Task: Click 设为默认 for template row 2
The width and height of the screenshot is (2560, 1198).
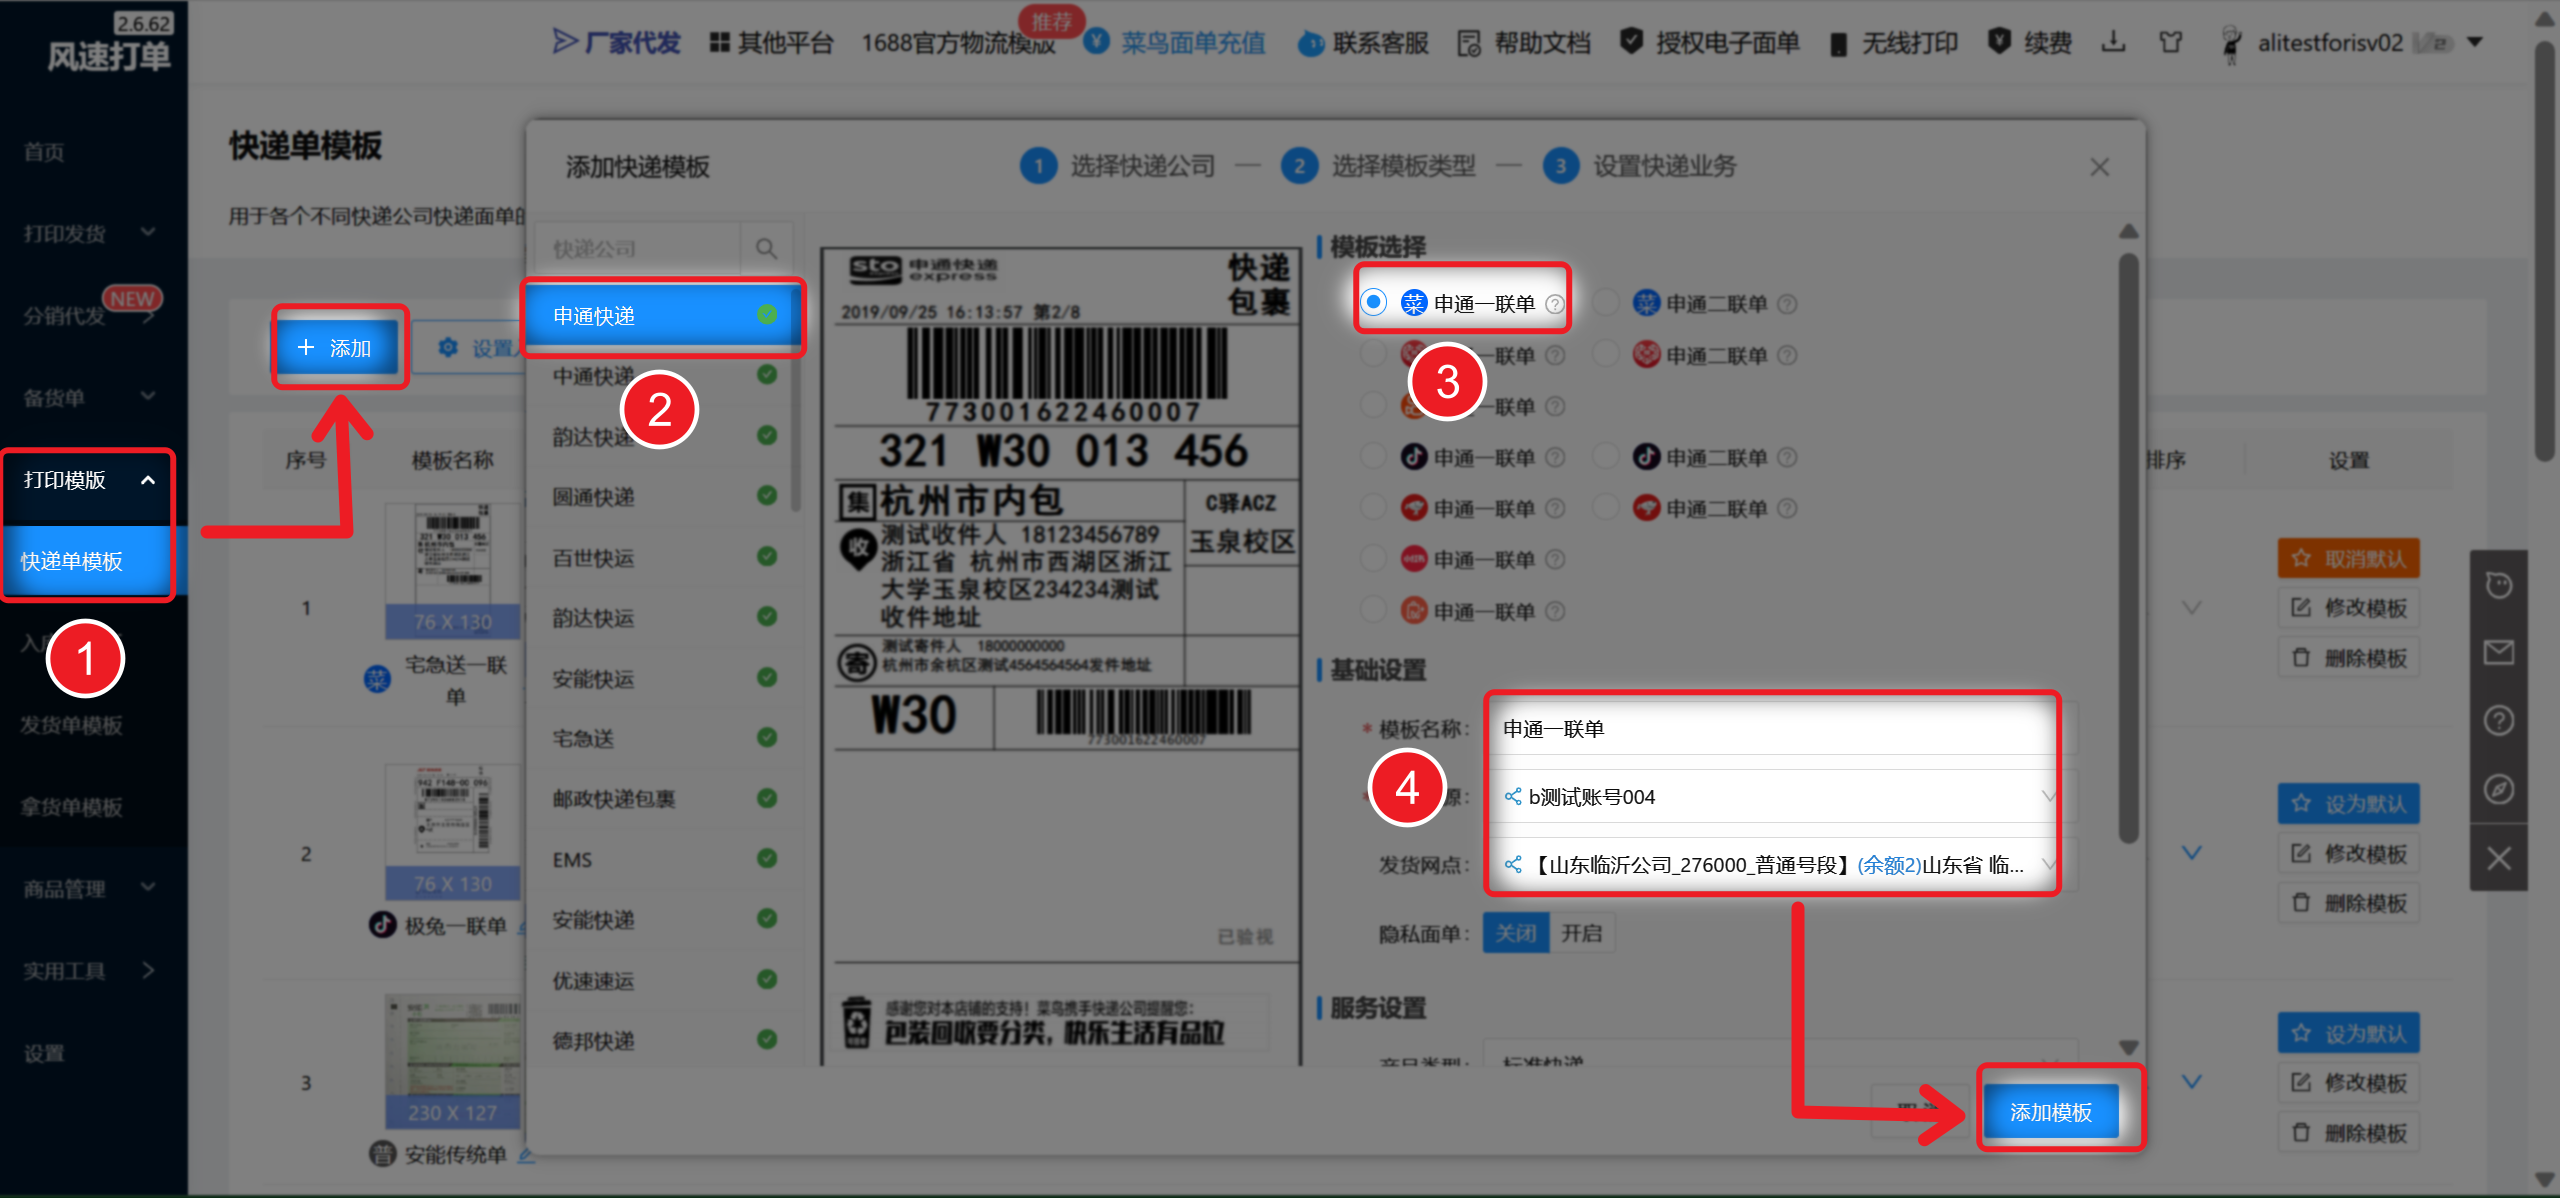Action: tap(2348, 803)
